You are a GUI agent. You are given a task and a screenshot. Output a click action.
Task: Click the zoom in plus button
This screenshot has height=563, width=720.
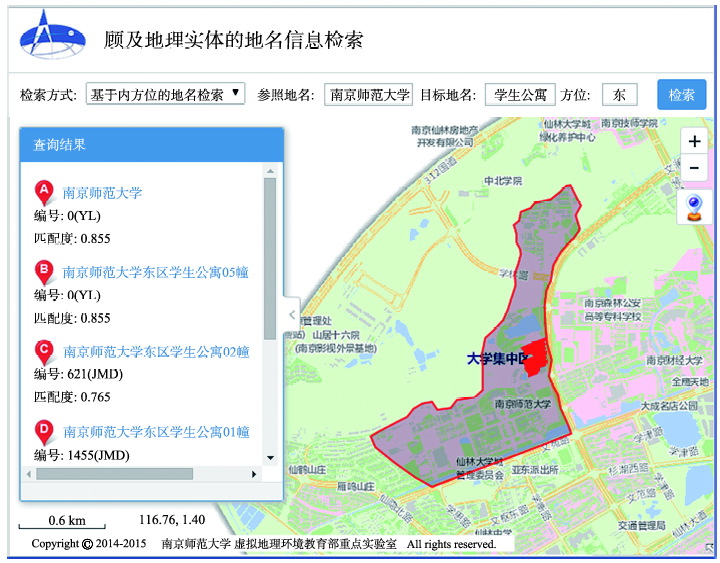[694, 141]
